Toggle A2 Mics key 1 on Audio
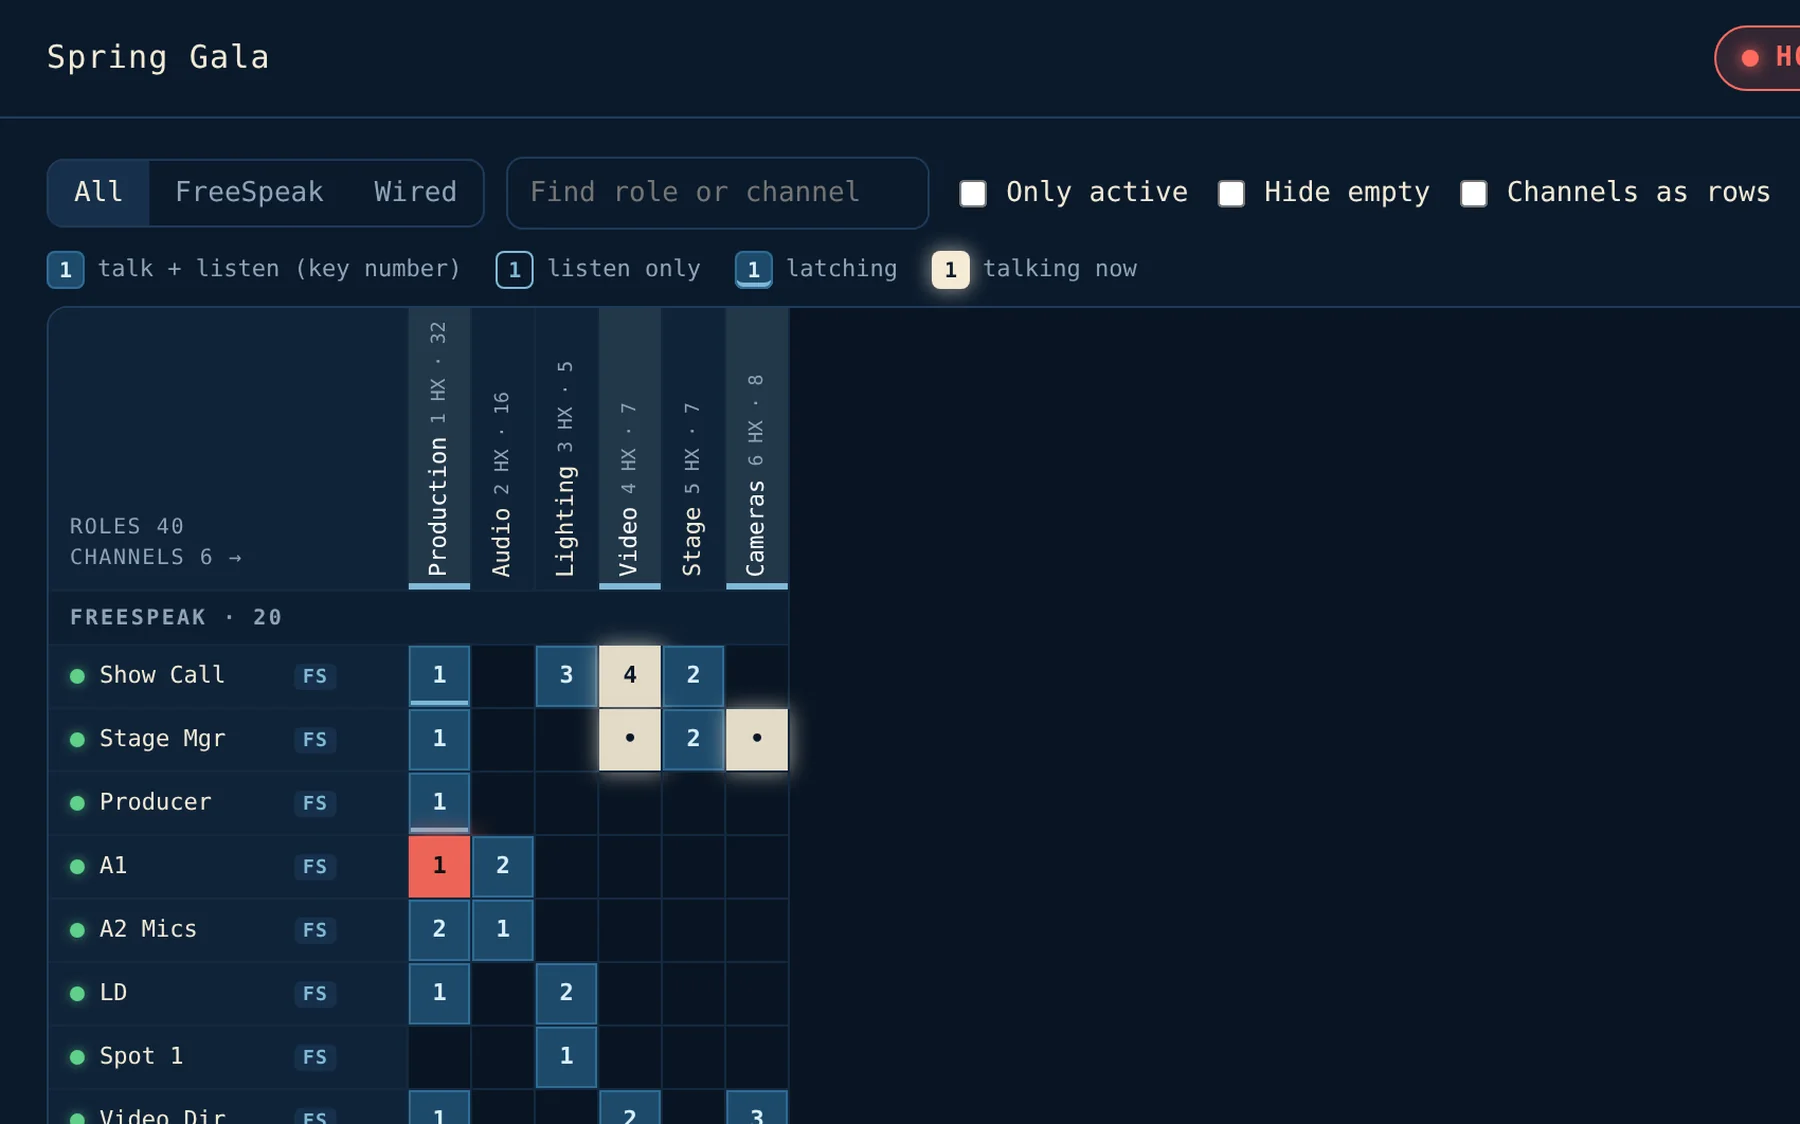Viewport: 1800px width, 1124px height. point(502,929)
